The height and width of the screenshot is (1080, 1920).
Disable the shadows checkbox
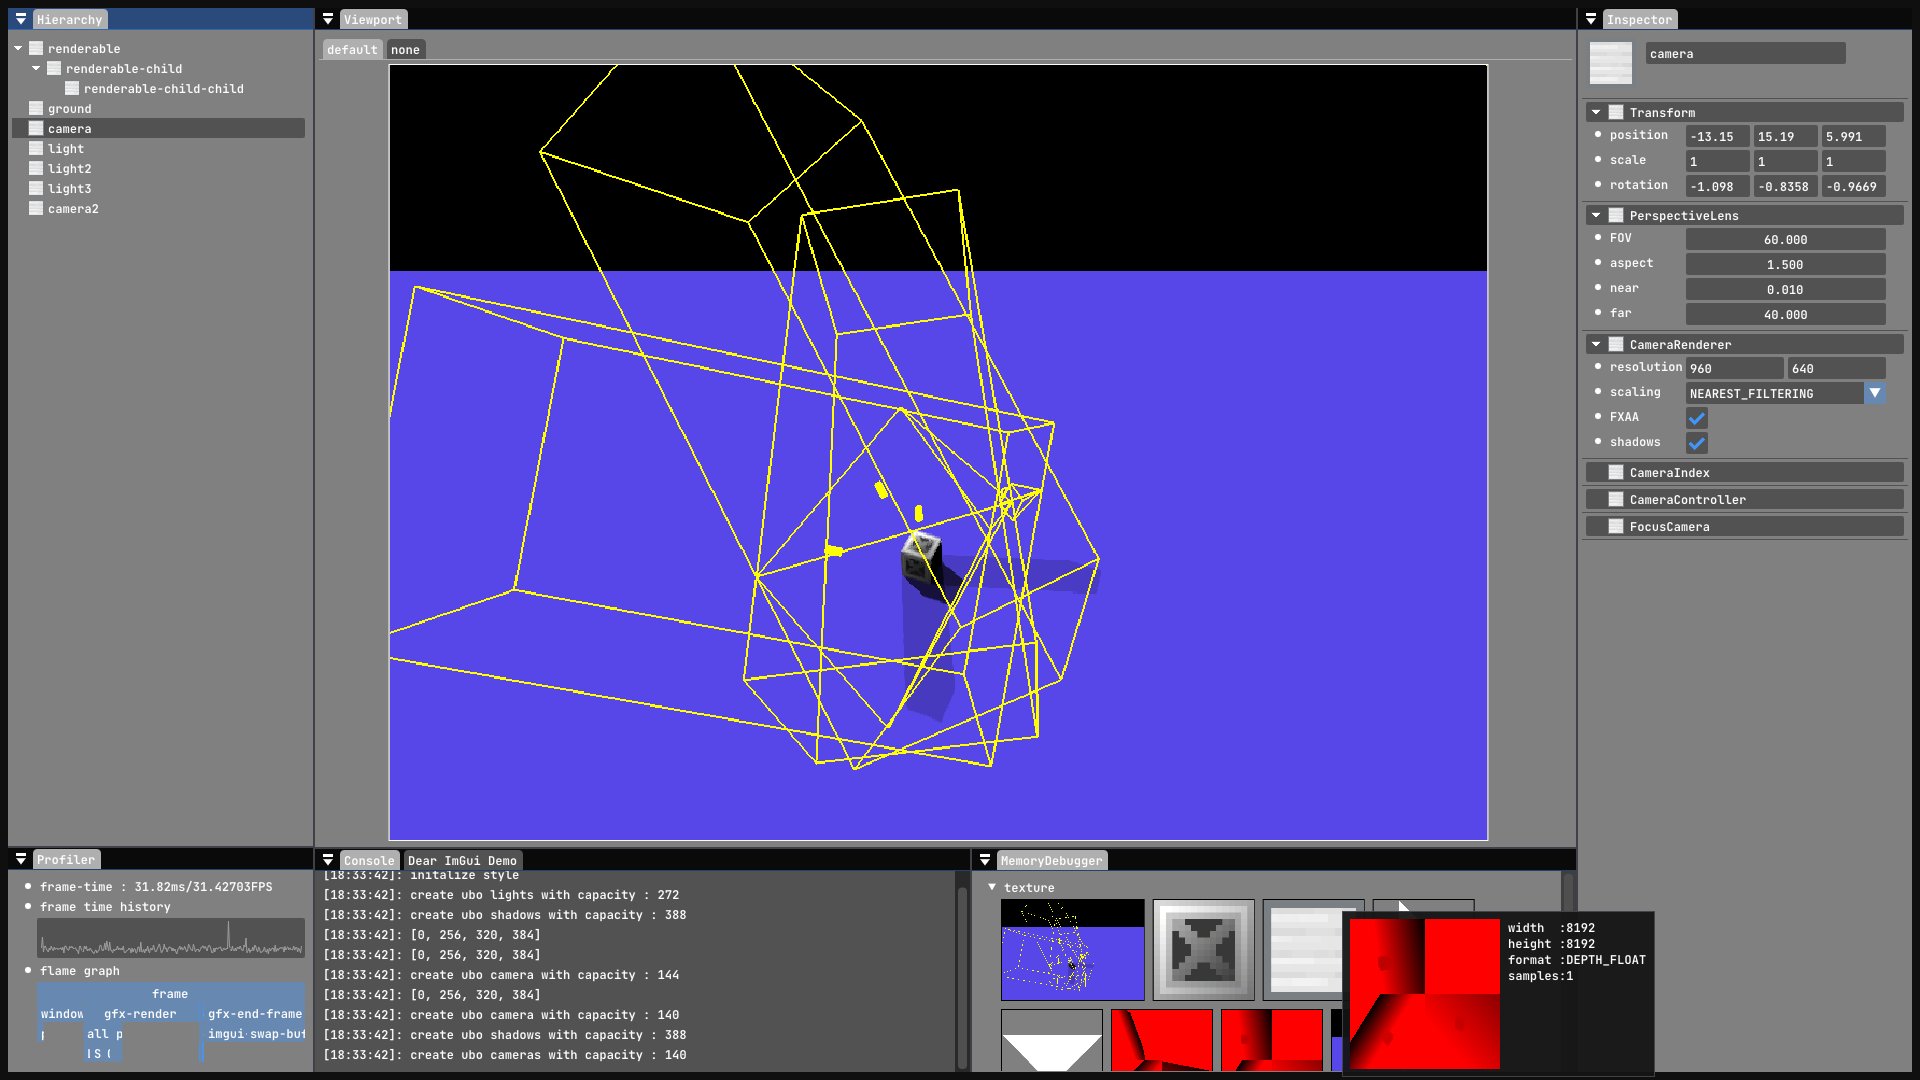coord(1697,443)
